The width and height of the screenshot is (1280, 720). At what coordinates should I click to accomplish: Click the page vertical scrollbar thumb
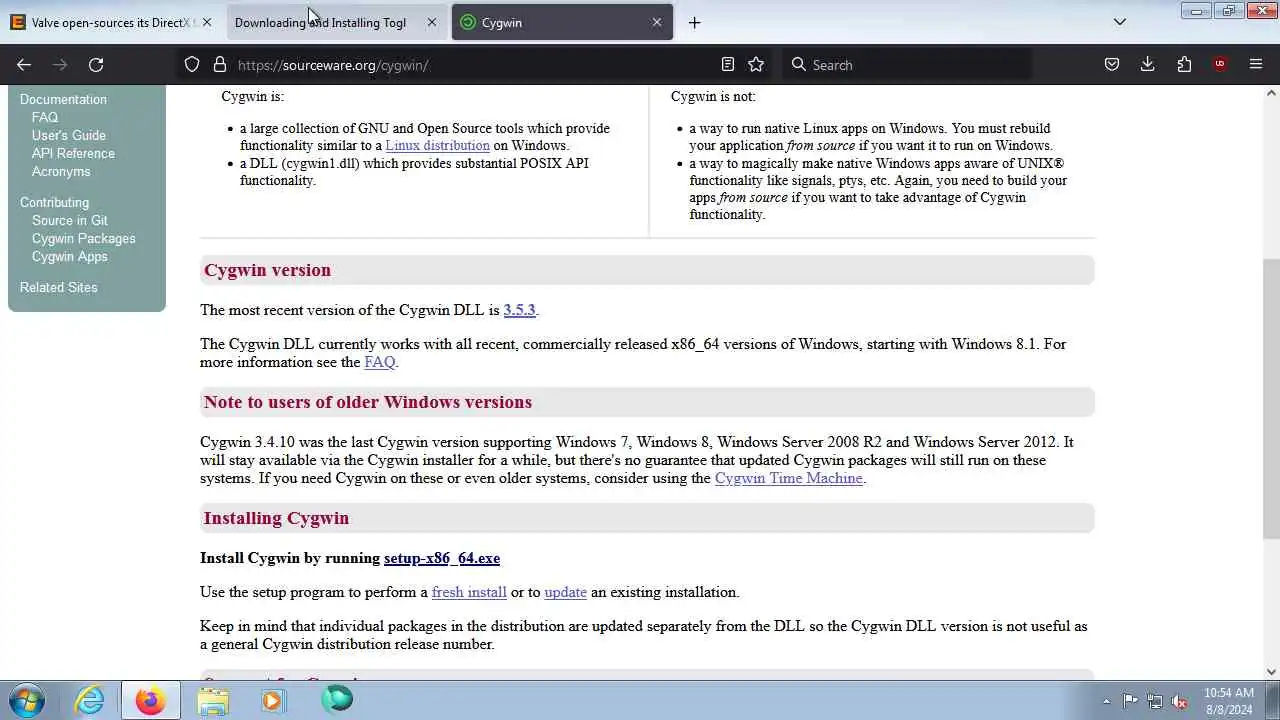[1271, 398]
